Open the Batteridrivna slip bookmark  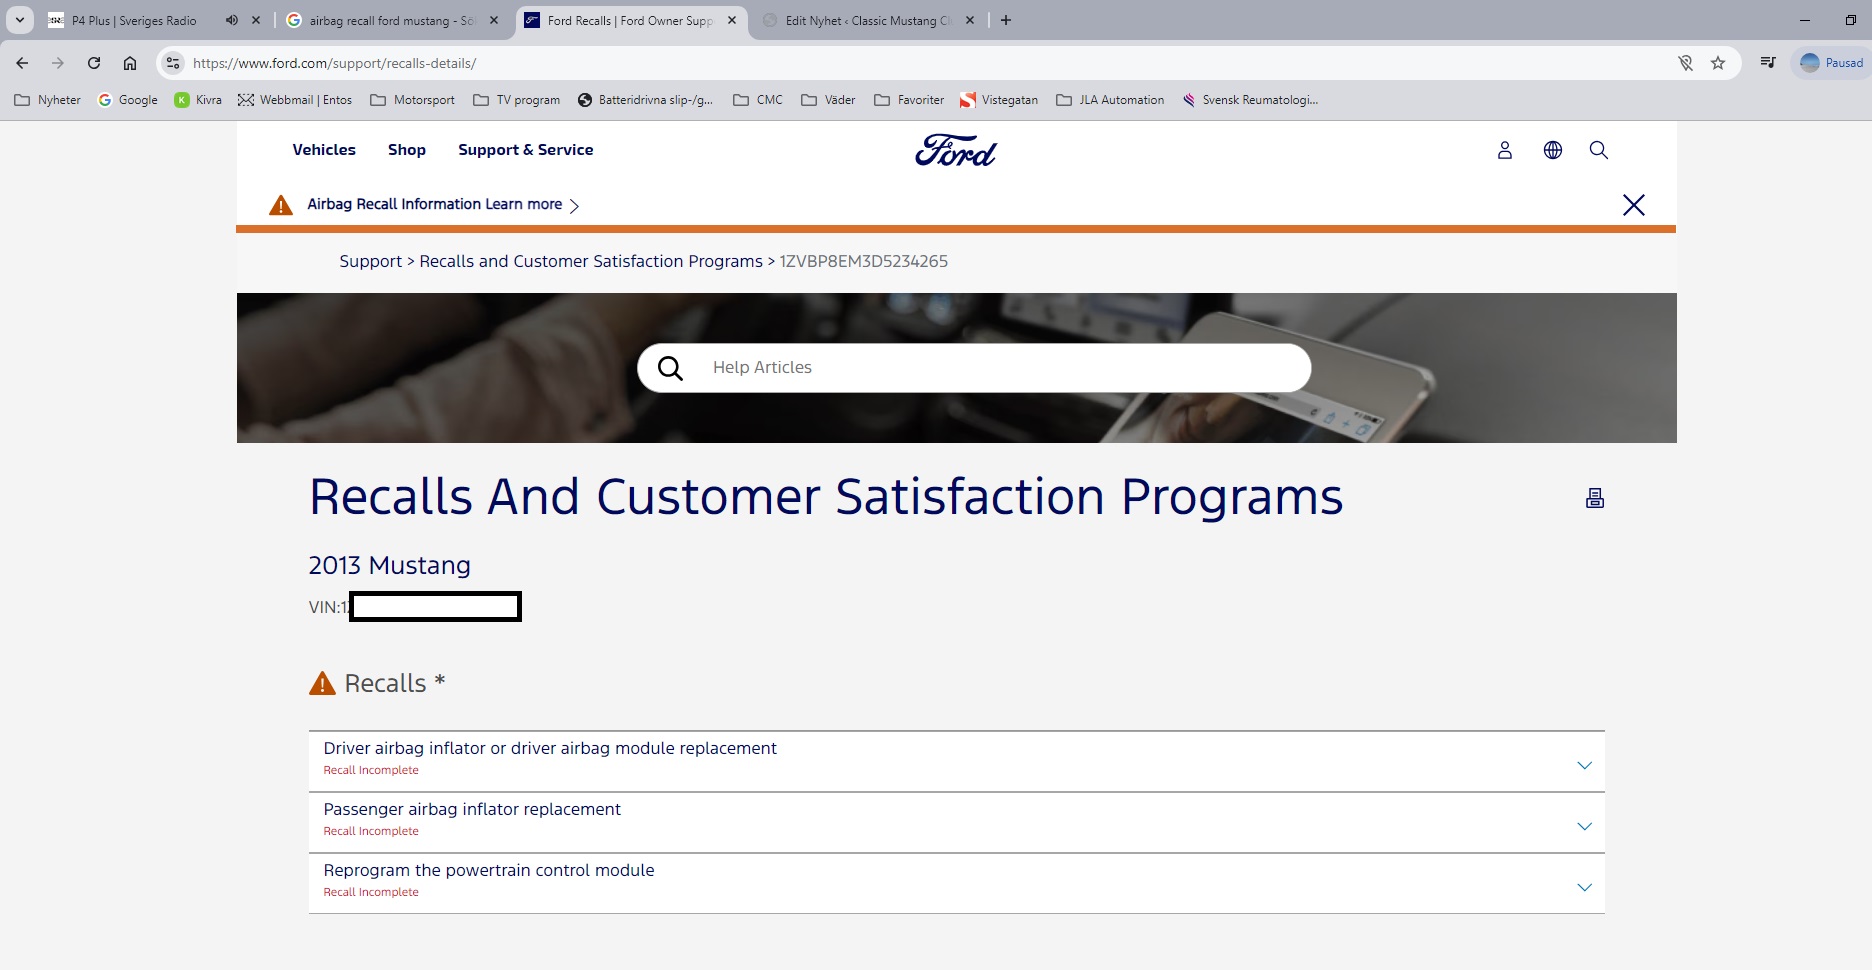coord(645,100)
